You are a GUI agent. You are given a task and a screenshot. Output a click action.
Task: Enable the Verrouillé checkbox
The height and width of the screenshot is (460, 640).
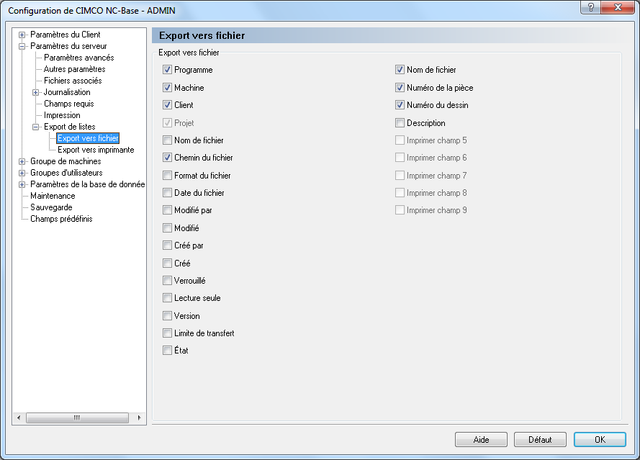tap(167, 280)
